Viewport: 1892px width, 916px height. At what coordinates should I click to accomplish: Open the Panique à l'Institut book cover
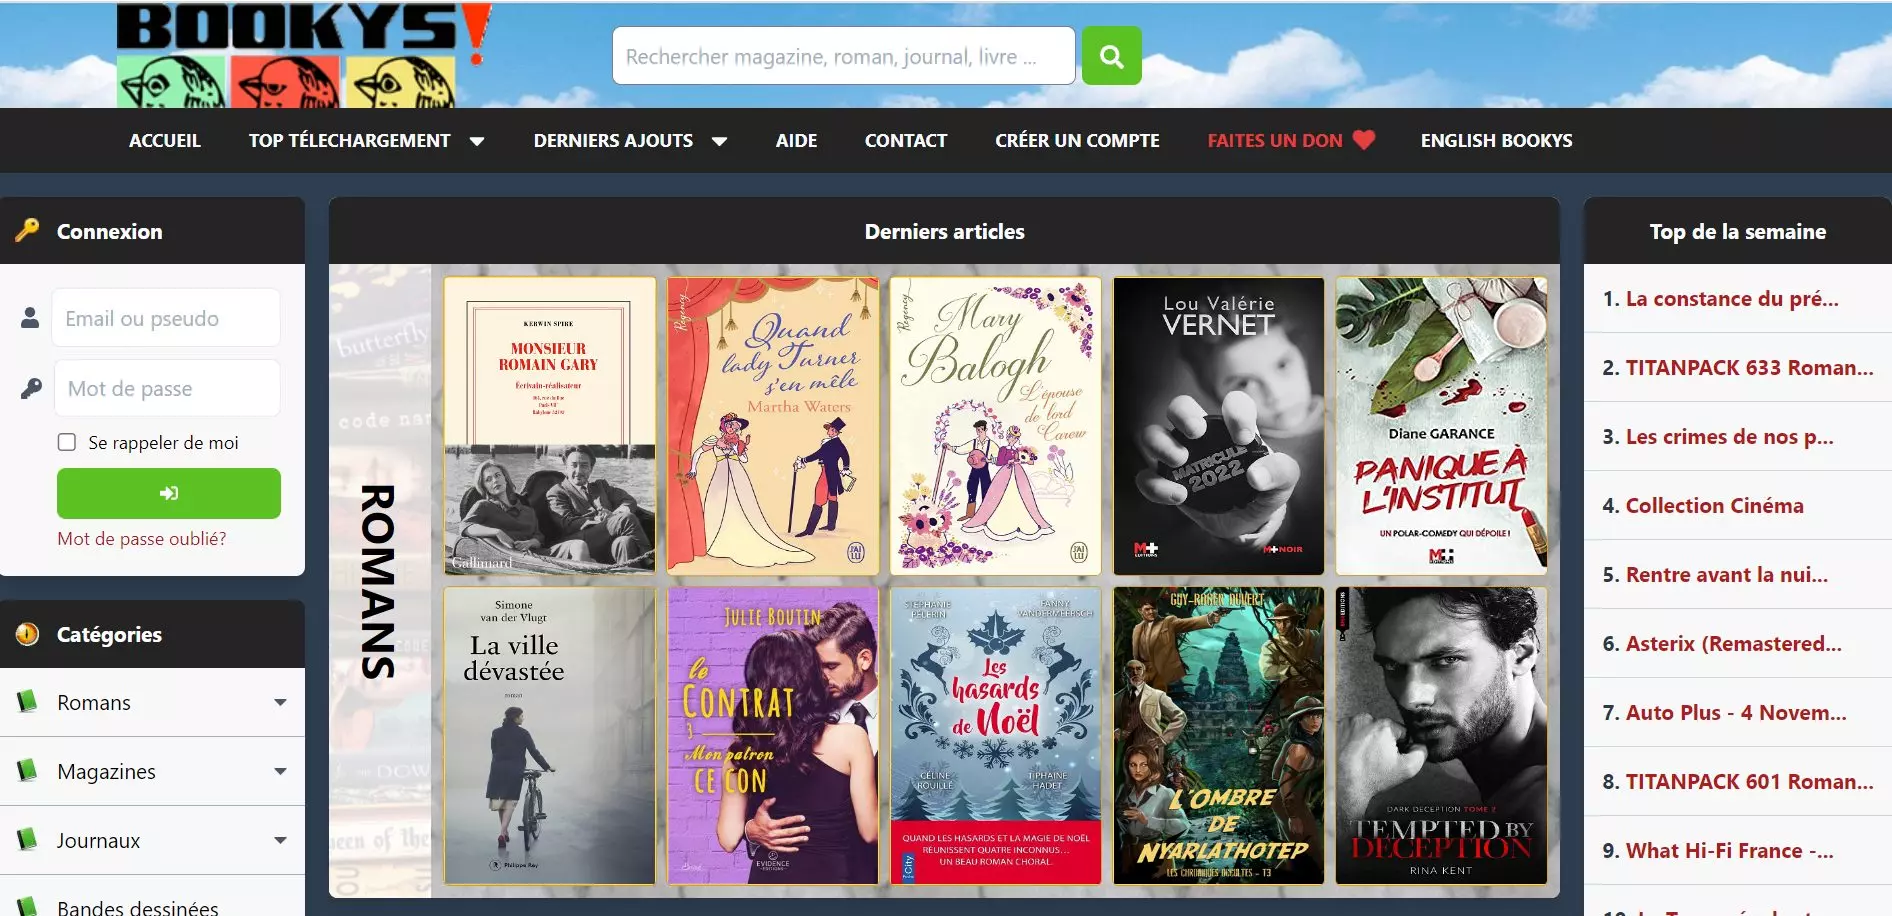point(1441,426)
